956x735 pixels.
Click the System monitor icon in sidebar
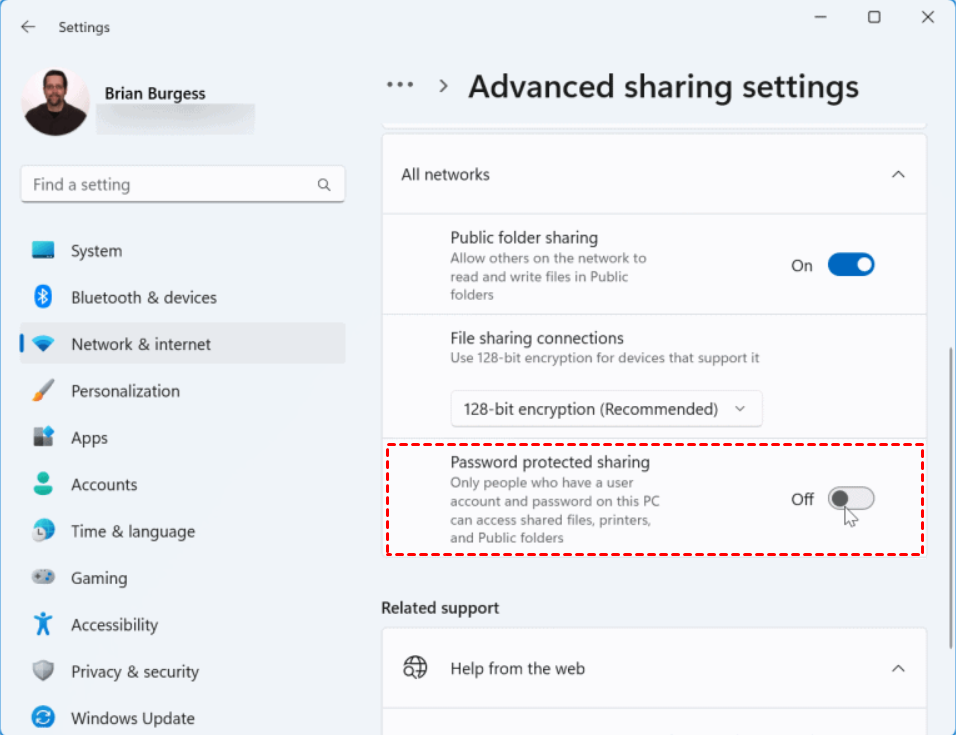click(x=43, y=251)
